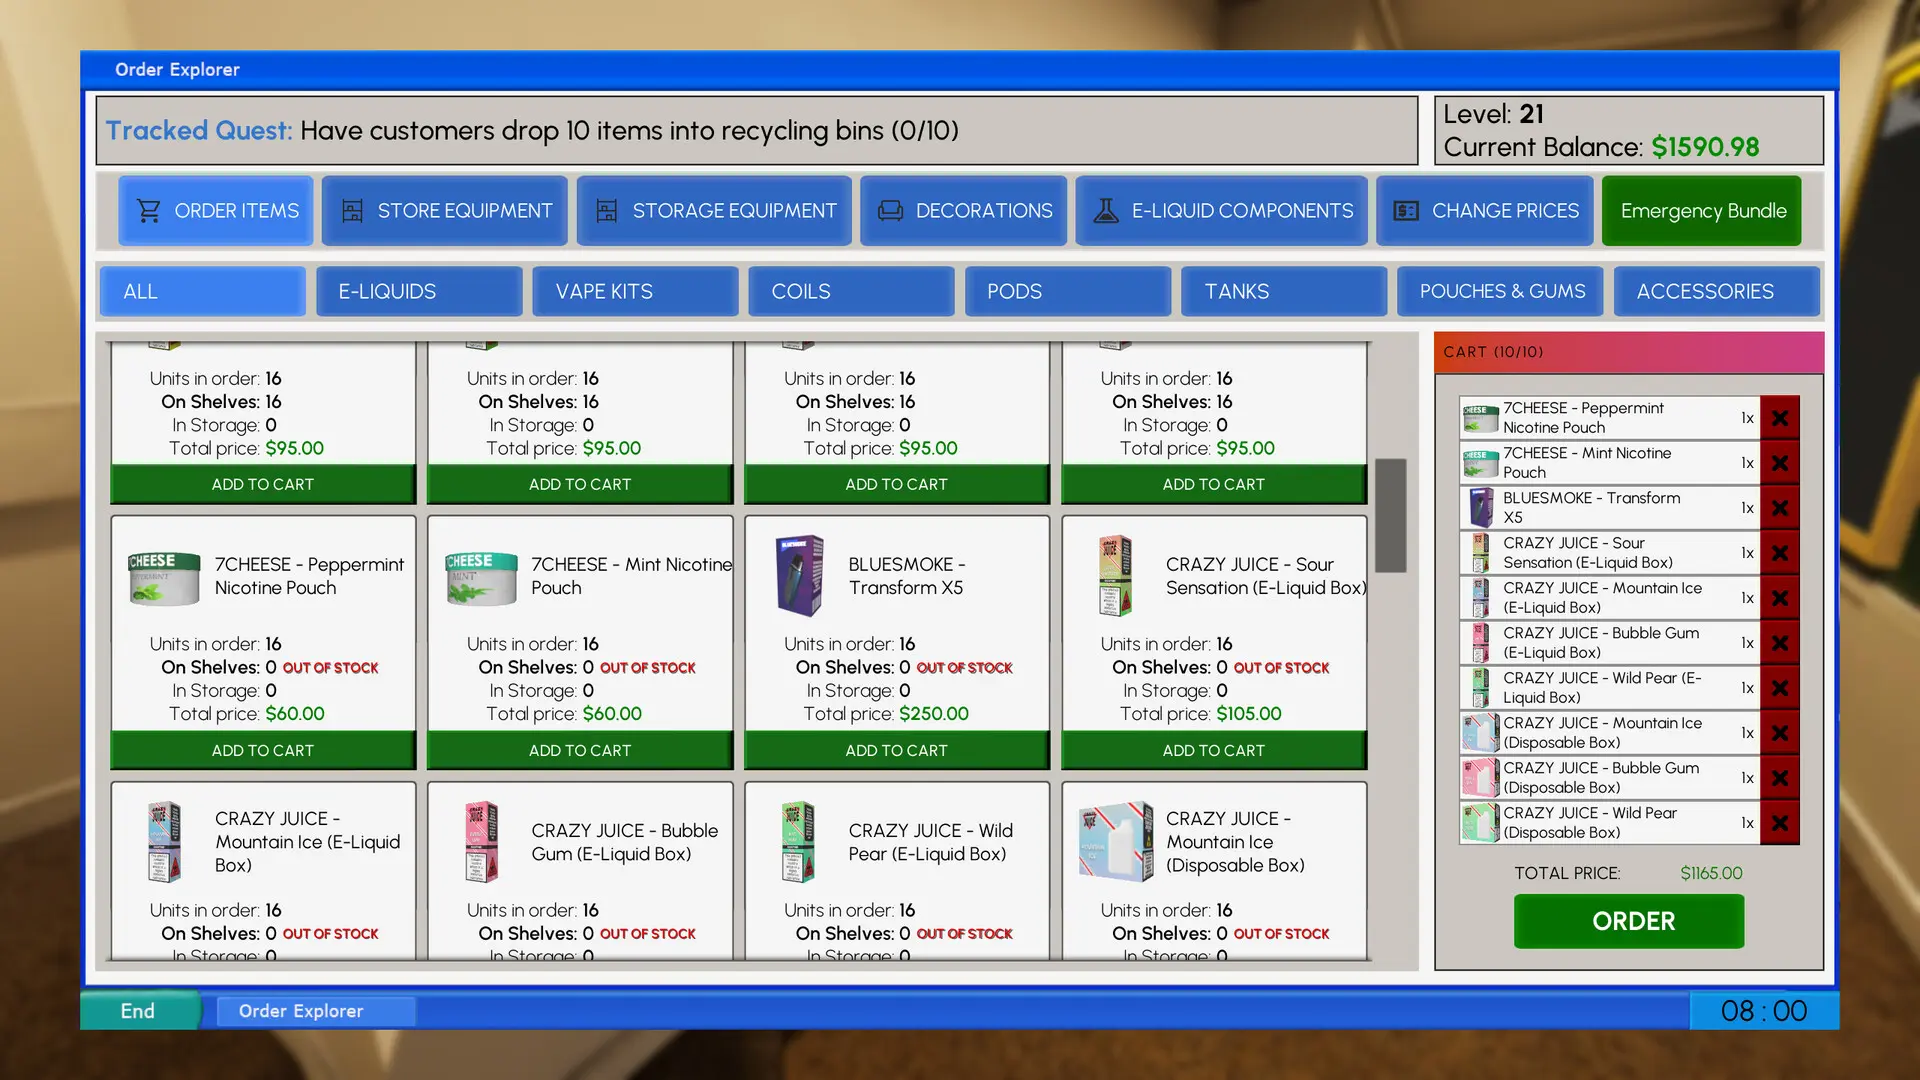Click the Change Prices cash icon

click(x=1406, y=211)
